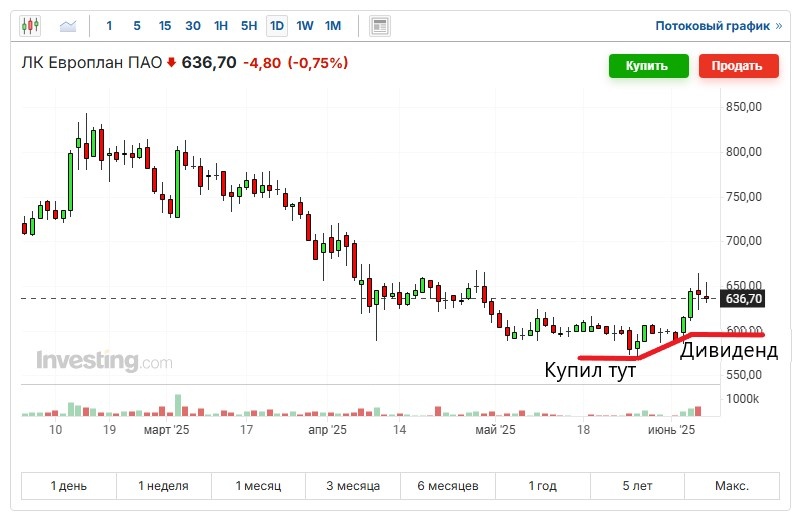Click the change value -4,80
Screen dimensions: 802x520
262,63
